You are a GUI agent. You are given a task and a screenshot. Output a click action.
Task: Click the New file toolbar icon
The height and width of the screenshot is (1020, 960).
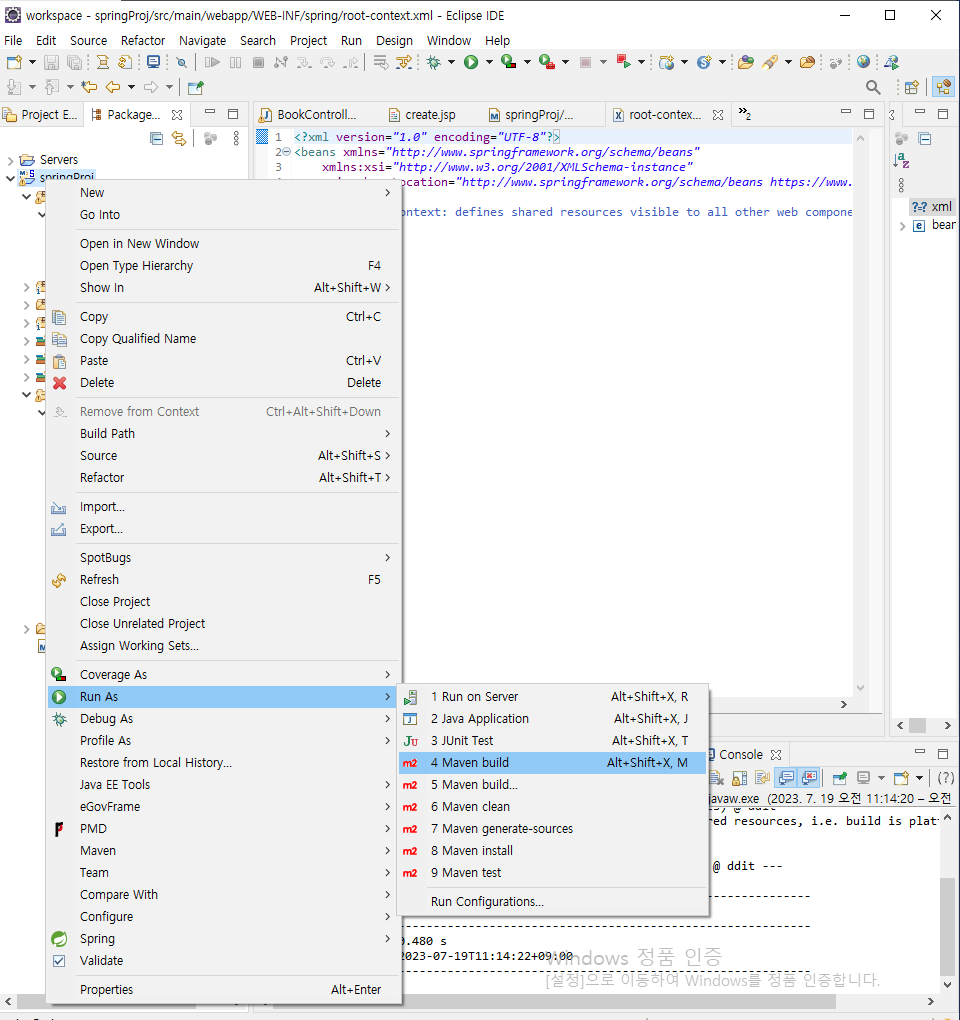(14, 62)
